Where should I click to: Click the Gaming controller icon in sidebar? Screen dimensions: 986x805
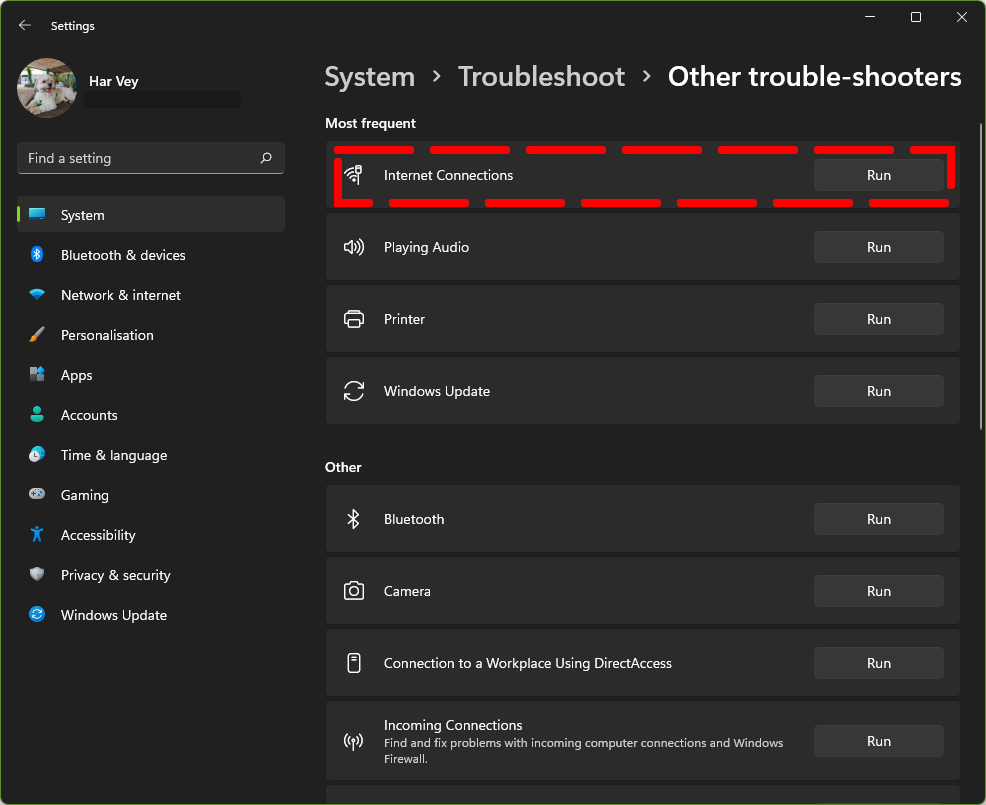tap(37, 494)
